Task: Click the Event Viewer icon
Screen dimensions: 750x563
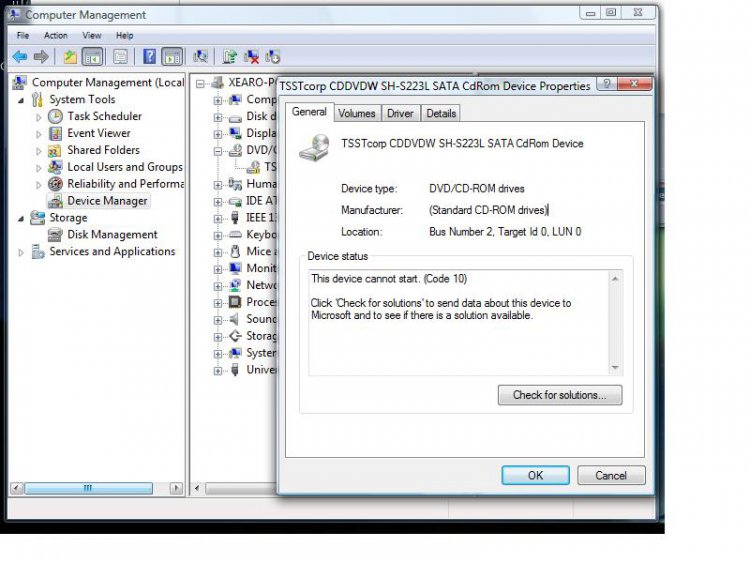Action: tap(55, 133)
